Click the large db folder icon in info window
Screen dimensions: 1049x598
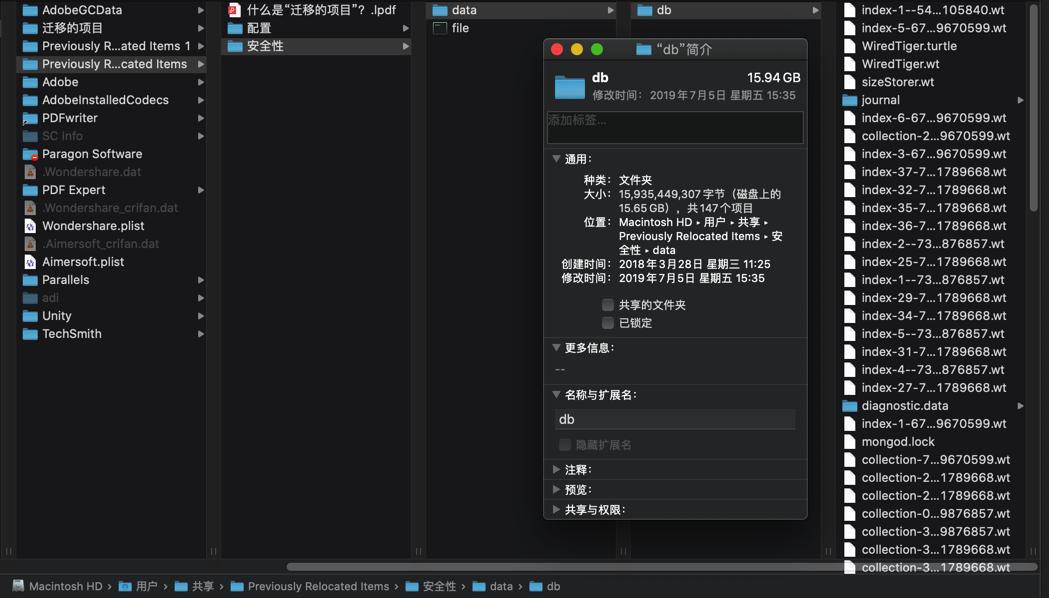tap(570, 87)
